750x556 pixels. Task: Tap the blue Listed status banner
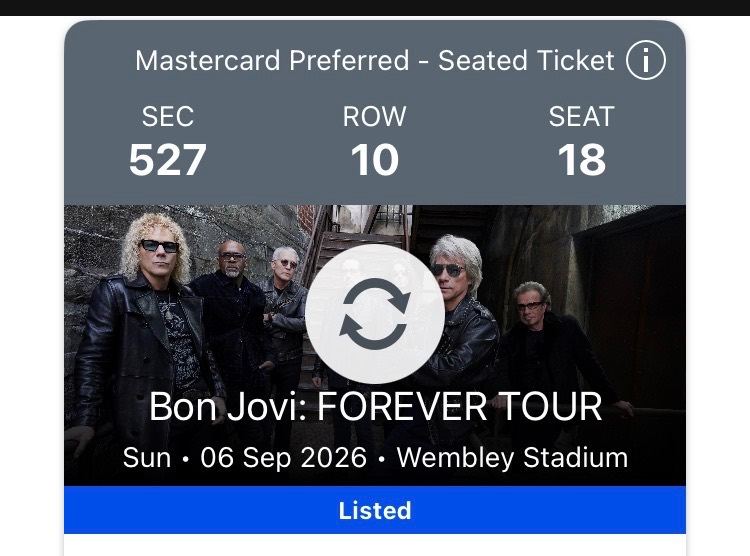tap(375, 511)
